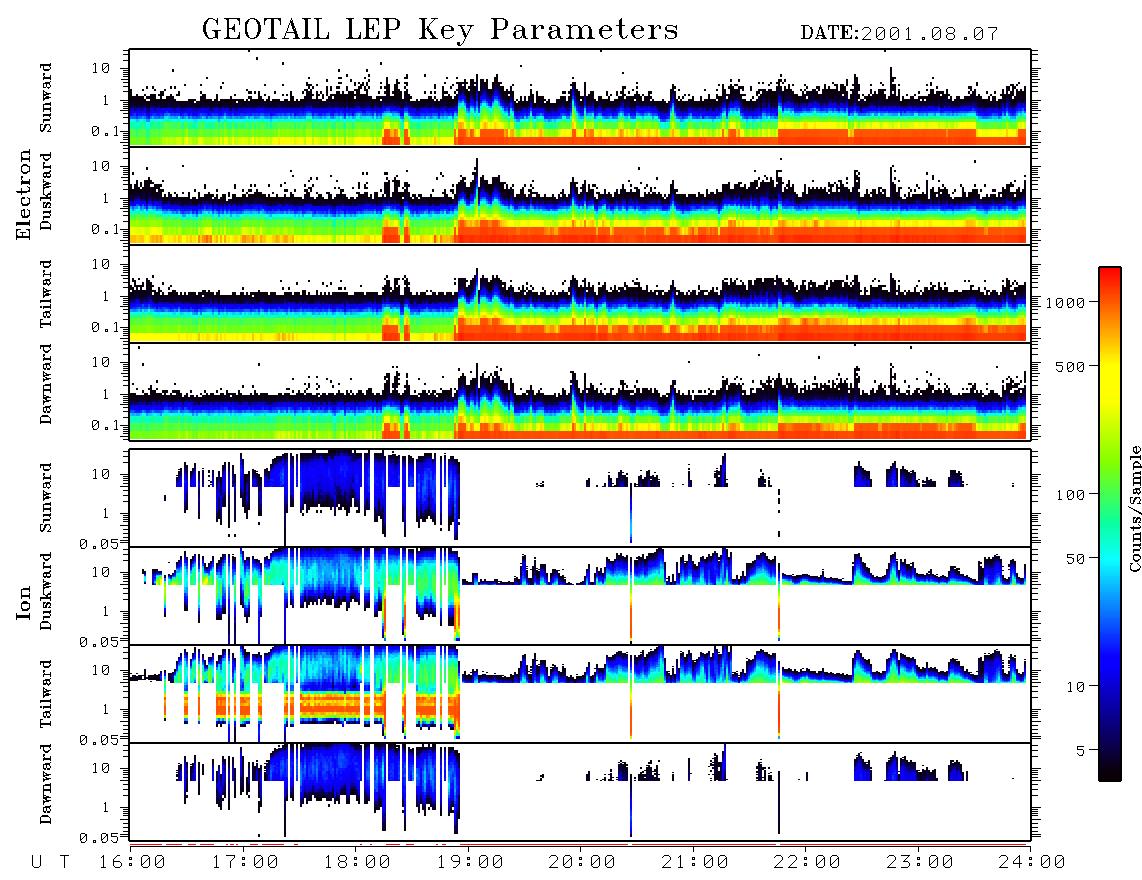
Task: Click the Ion Tailward spectrogram panel
Action: (580, 694)
